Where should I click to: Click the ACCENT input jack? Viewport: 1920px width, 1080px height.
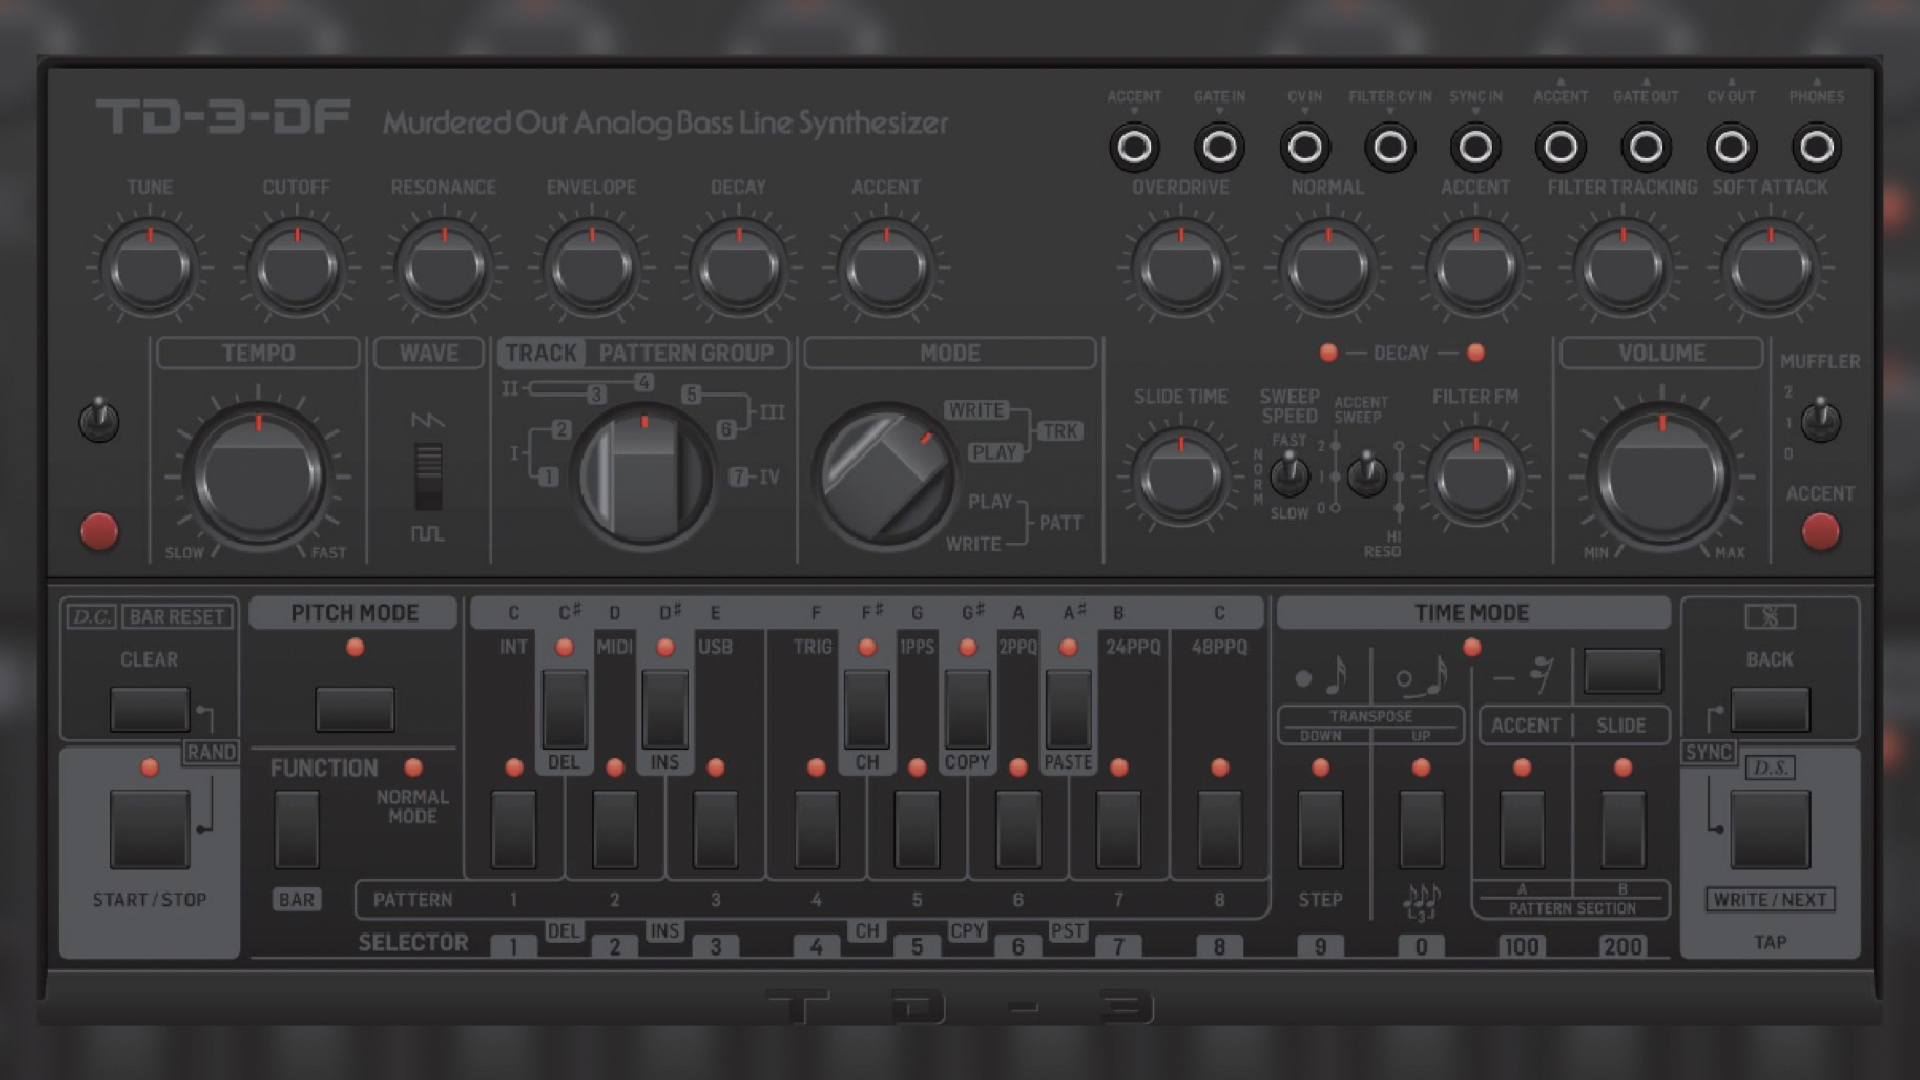click(1134, 147)
